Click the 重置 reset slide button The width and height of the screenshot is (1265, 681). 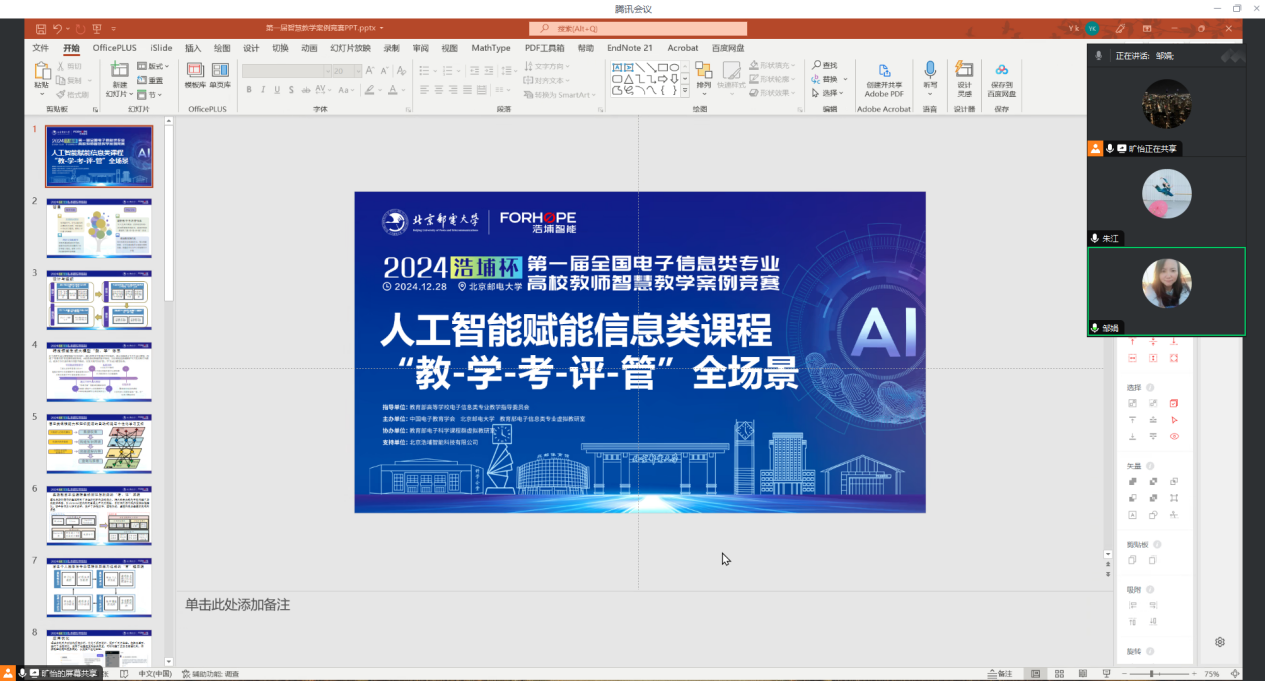tap(151, 80)
